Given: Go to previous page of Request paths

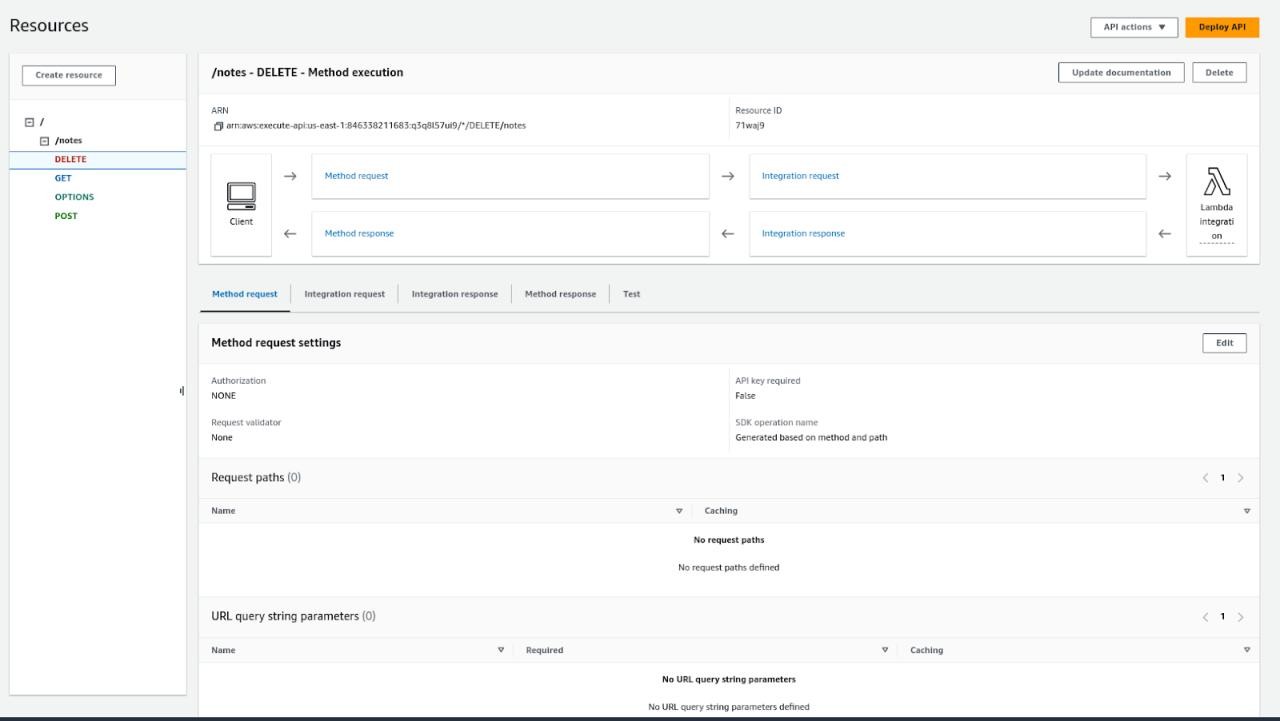Looking at the screenshot, I should 1205,478.
